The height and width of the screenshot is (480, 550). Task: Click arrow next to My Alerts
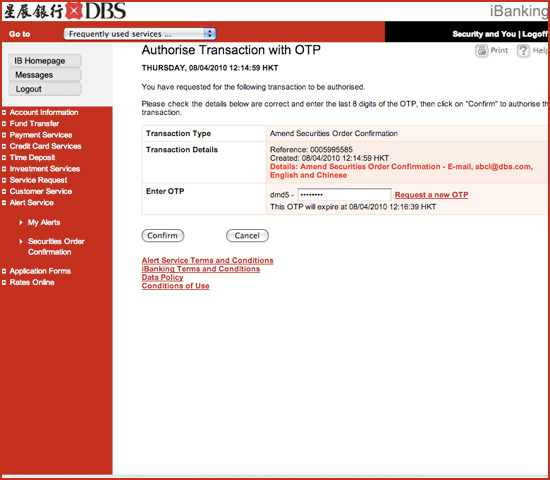point(21,222)
